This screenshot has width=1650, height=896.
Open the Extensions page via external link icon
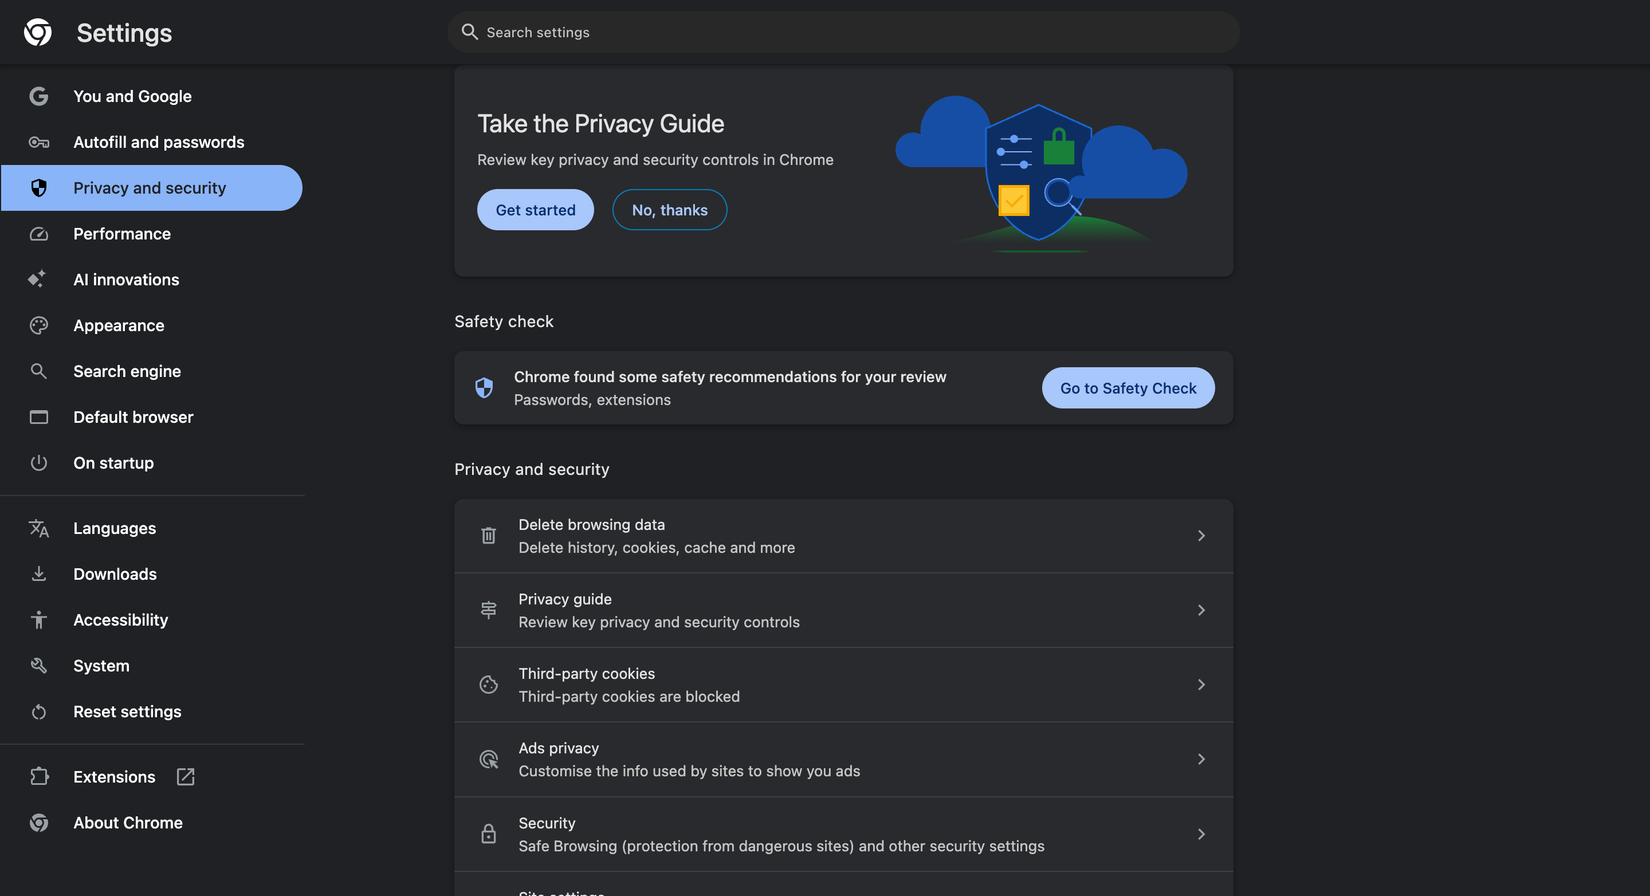[185, 776]
